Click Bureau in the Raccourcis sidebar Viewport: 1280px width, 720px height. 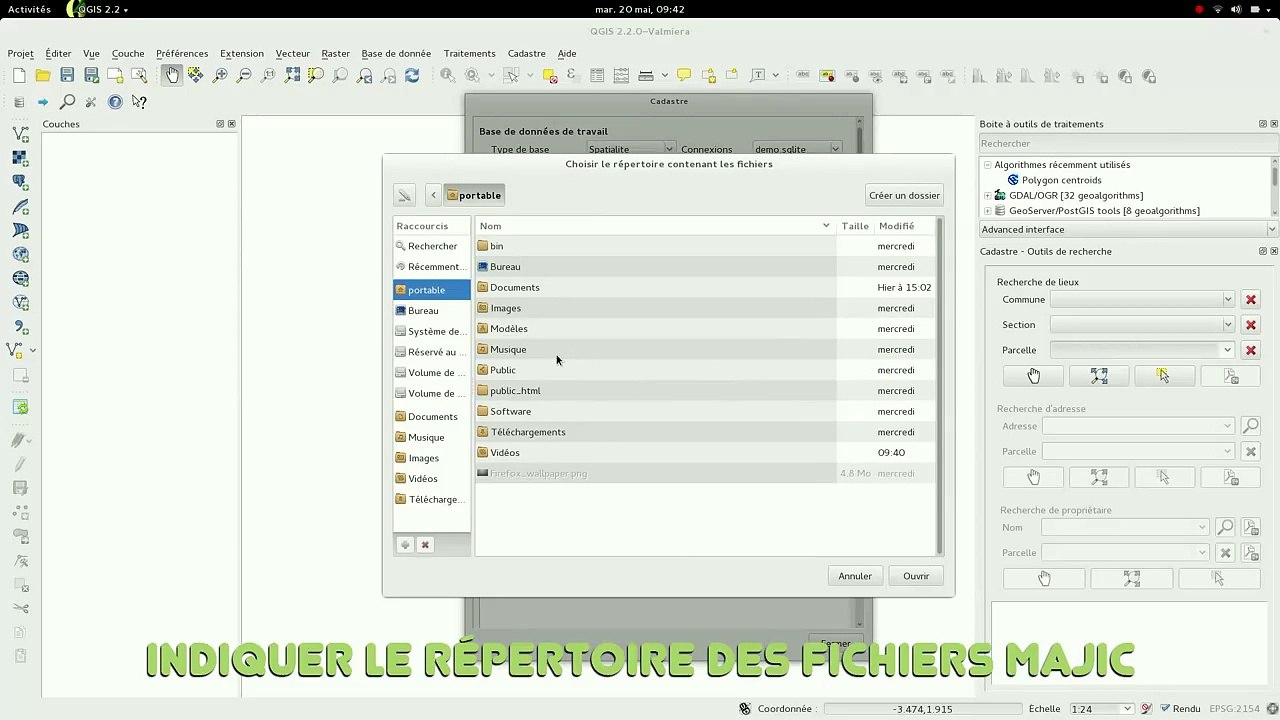[x=432, y=311]
